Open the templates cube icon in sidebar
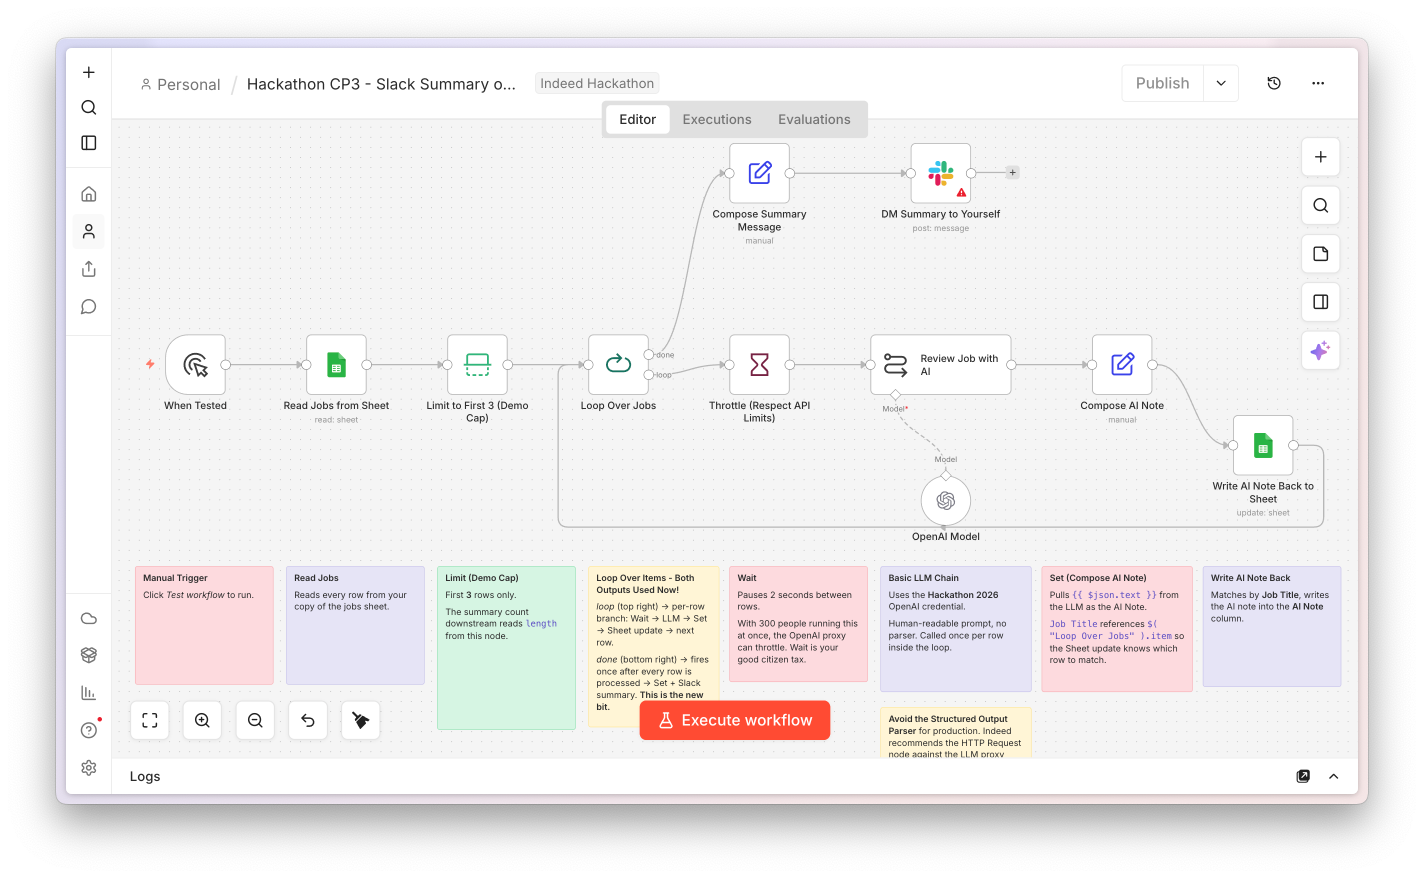 tap(89, 655)
